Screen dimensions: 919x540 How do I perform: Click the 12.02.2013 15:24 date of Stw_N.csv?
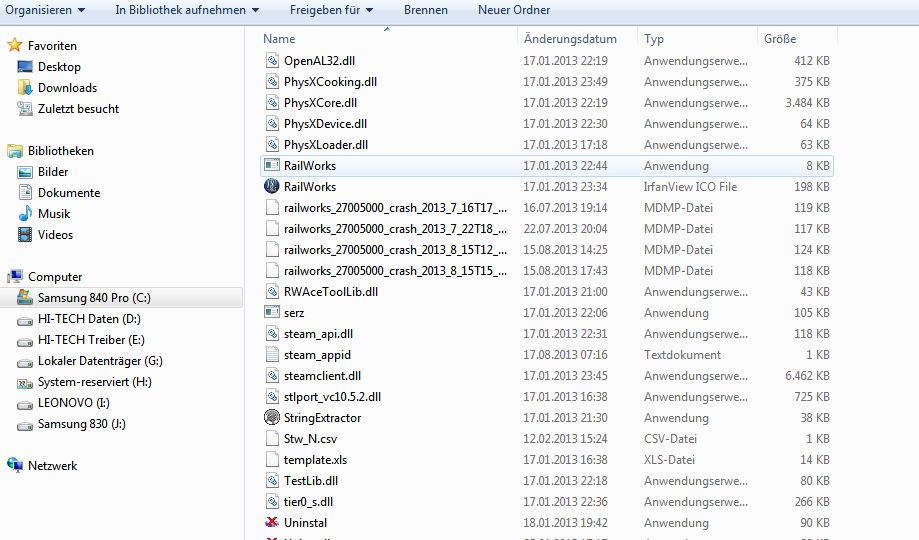pos(565,439)
